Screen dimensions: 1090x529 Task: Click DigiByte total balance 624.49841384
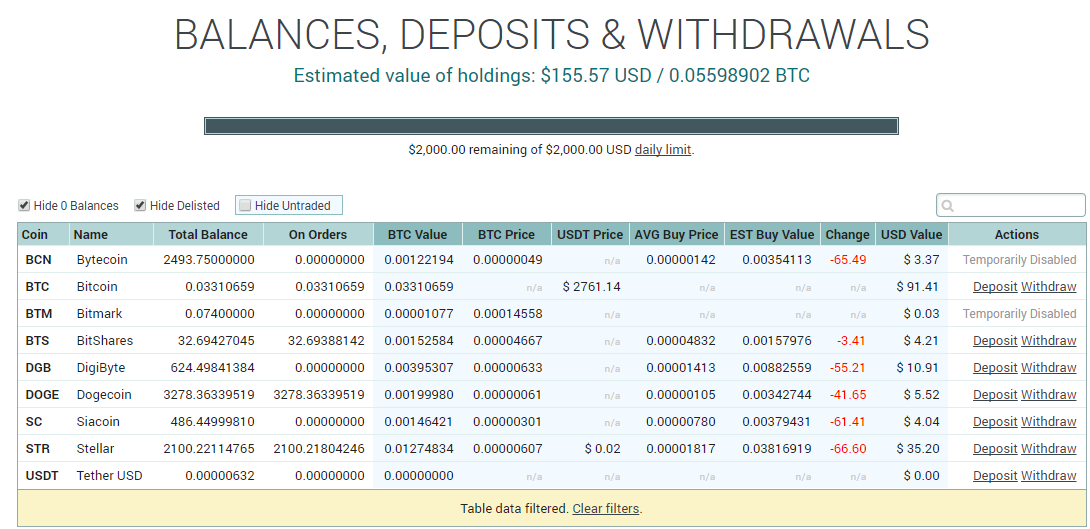pyautogui.click(x=212, y=368)
